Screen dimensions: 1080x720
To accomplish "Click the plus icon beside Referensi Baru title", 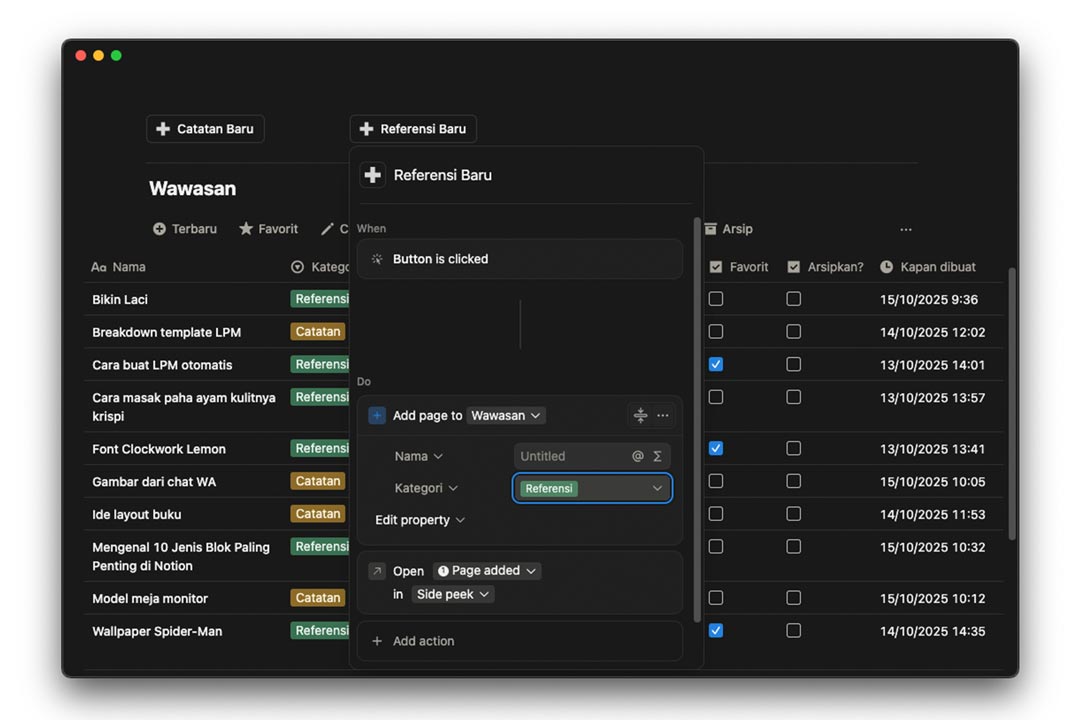I will 372,175.
